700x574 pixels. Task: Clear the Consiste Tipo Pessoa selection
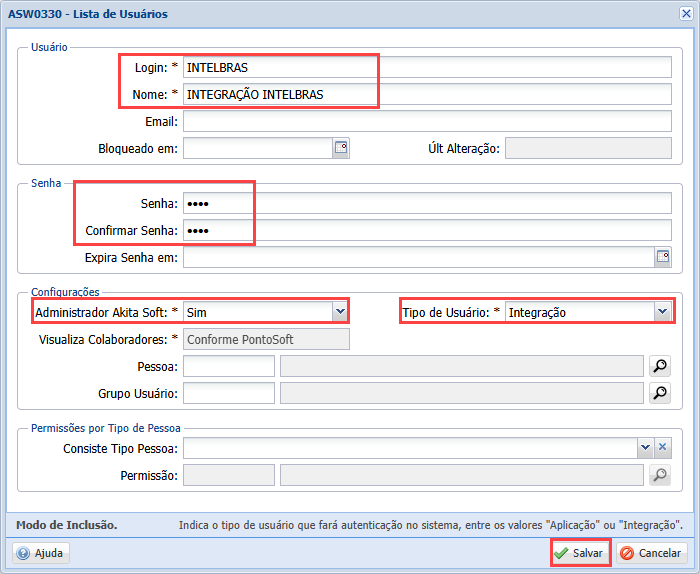point(662,447)
